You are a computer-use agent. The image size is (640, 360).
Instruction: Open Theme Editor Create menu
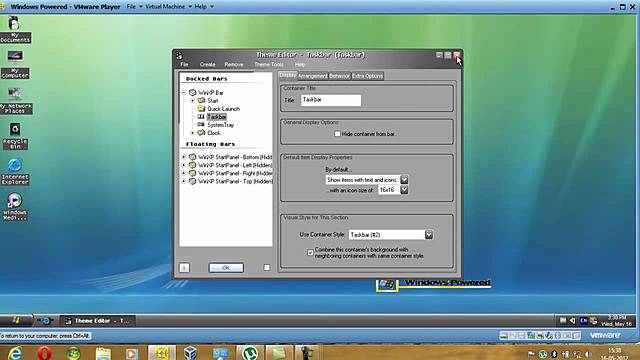[x=207, y=64]
